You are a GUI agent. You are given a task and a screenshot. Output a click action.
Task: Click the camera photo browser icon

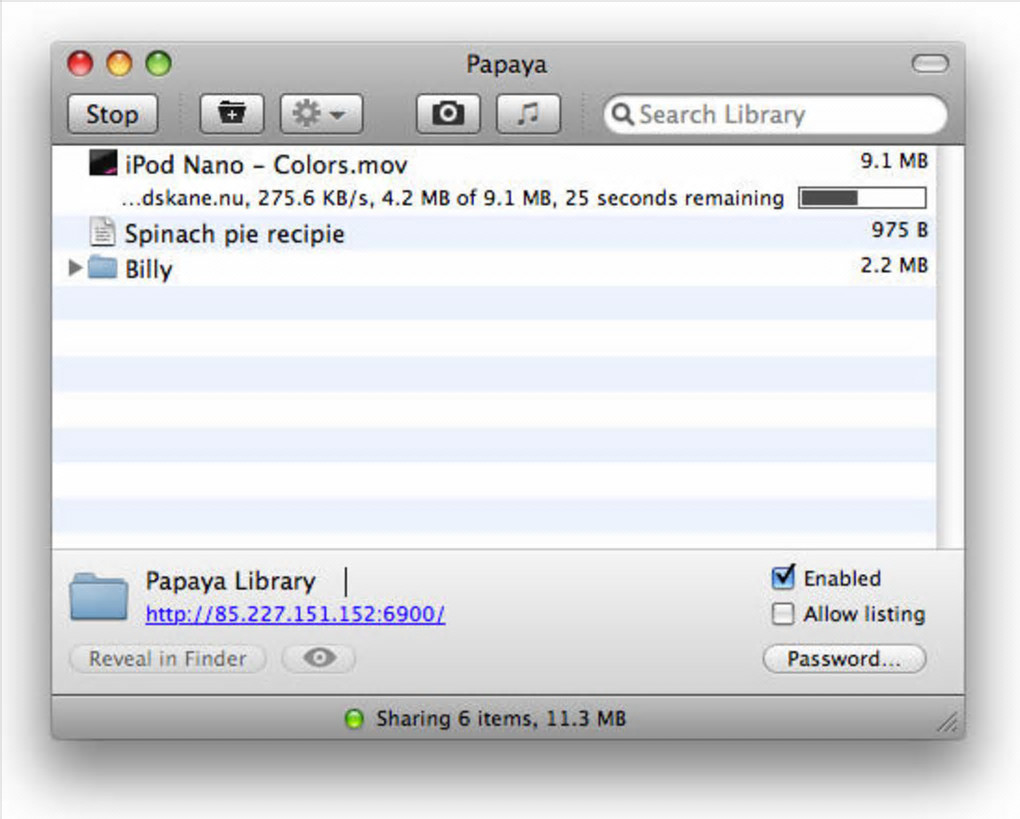(448, 114)
